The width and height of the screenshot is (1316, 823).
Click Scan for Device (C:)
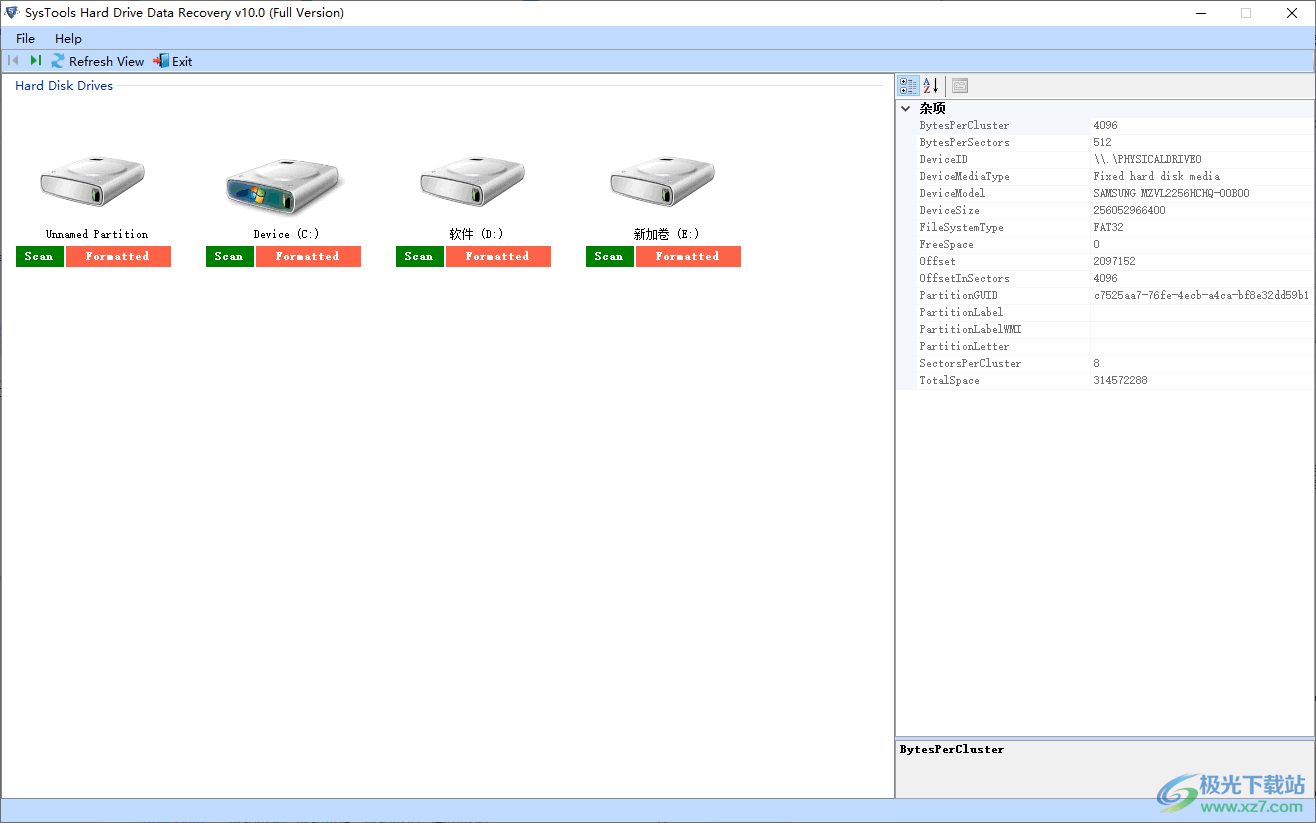click(229, 256)
